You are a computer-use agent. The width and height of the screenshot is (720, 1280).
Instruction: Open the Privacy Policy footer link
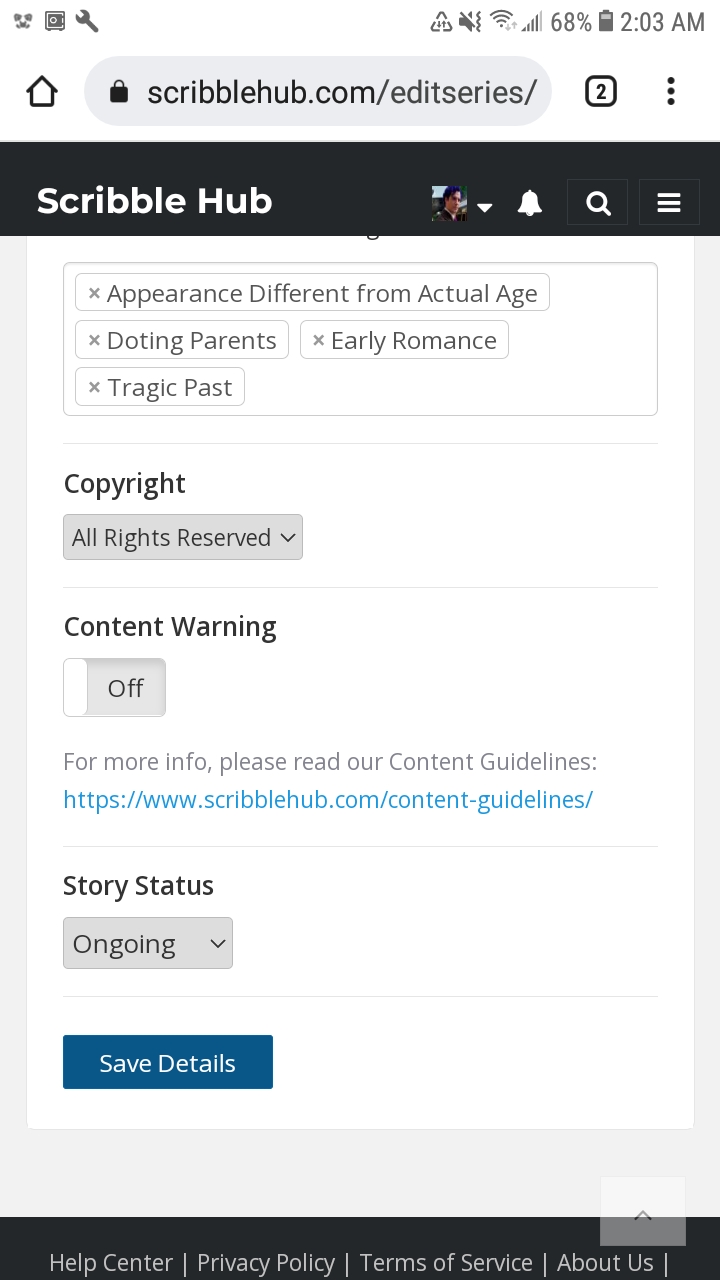266,1263
